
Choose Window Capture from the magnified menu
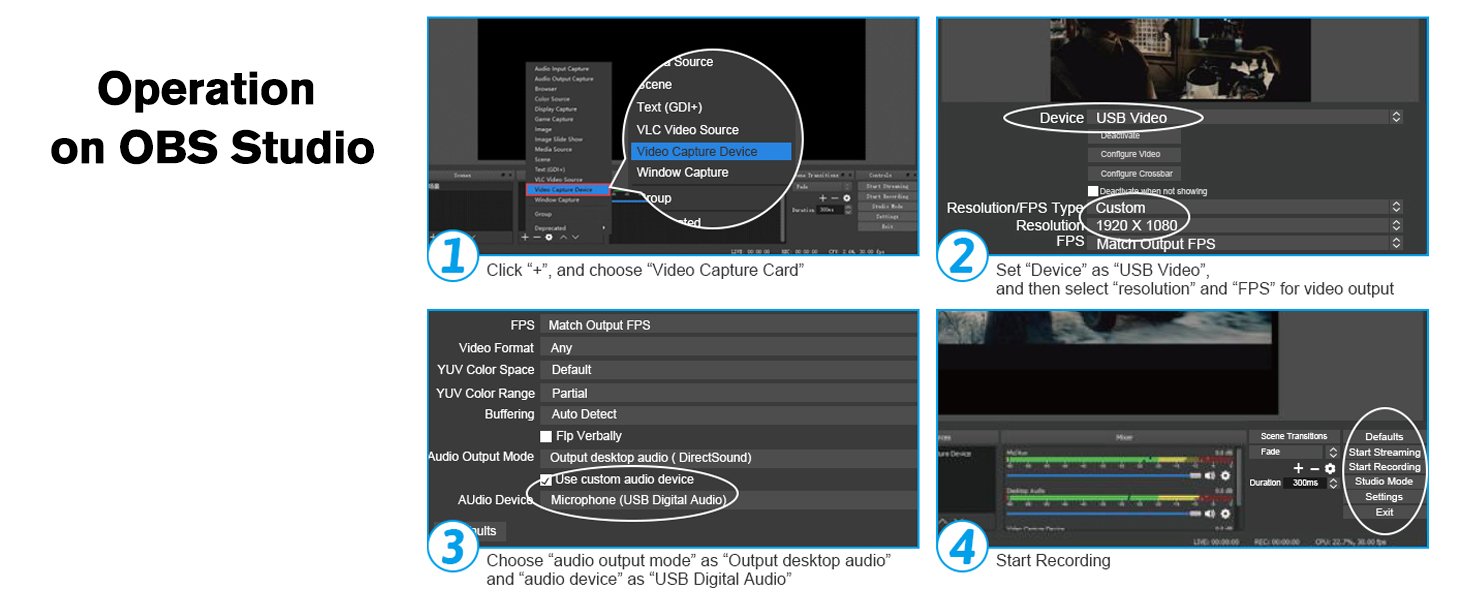coord(682,173)
